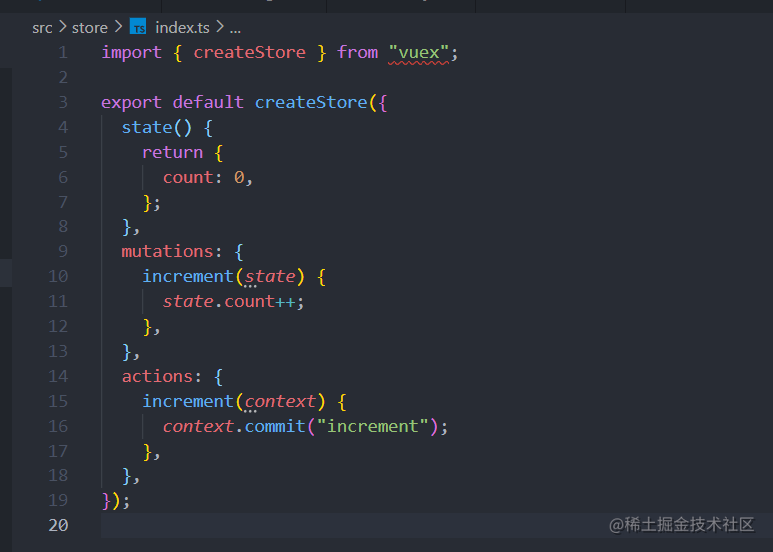Click line number 1 in gutter
The image size is (773, 552).
click(x=63, y=52)
